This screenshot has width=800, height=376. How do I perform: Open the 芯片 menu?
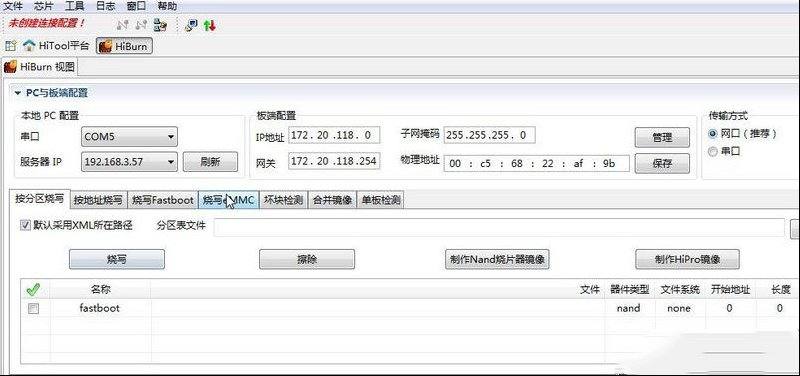click(44, 6)
